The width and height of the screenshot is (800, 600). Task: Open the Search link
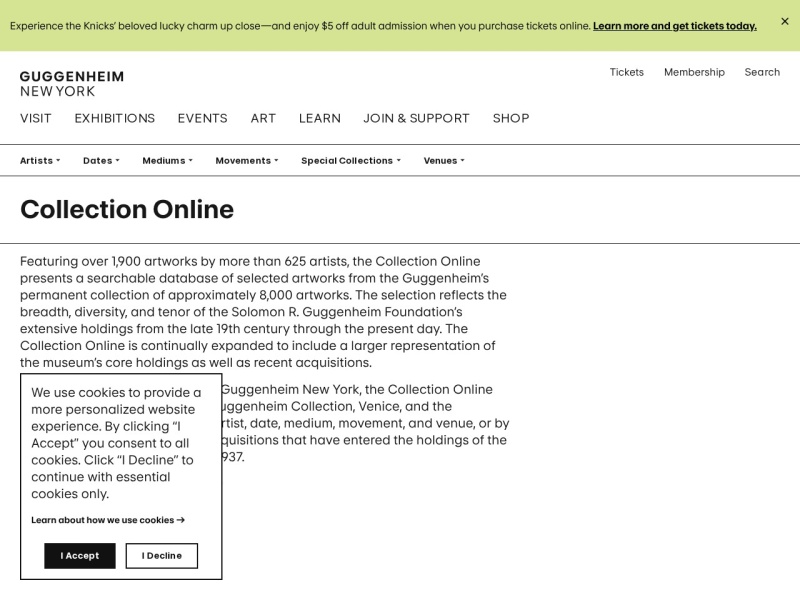(762, 72)
